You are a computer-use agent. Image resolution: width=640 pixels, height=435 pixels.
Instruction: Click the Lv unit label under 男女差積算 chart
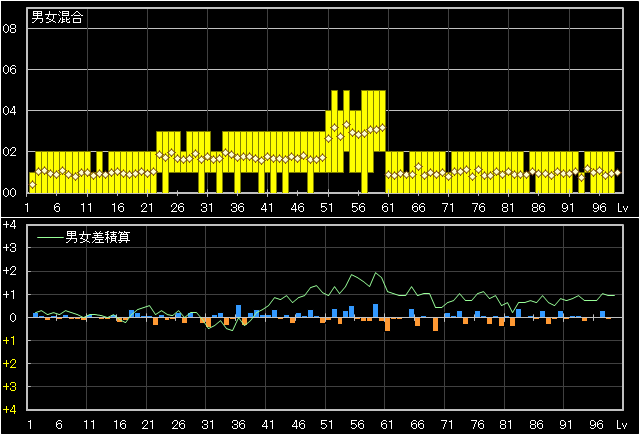click(x=622, y=425)
